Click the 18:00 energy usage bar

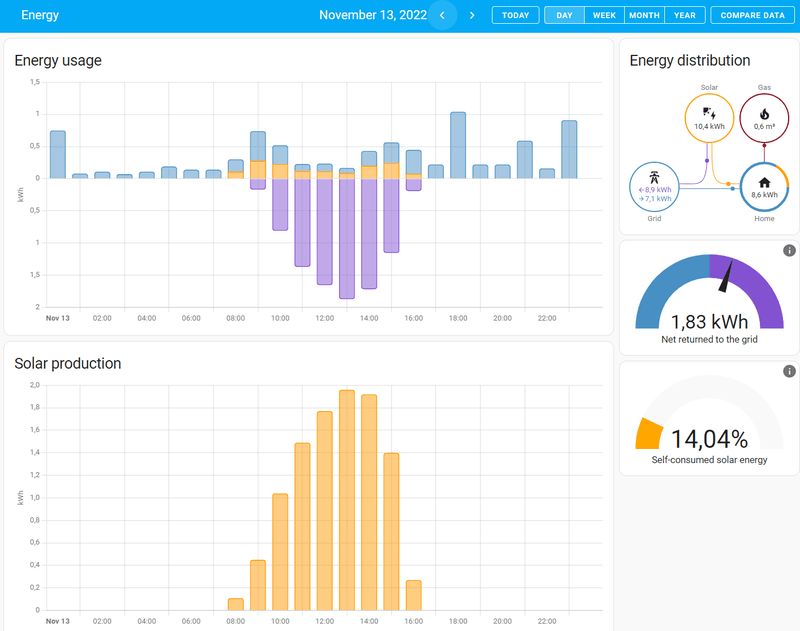coord(458,145)
